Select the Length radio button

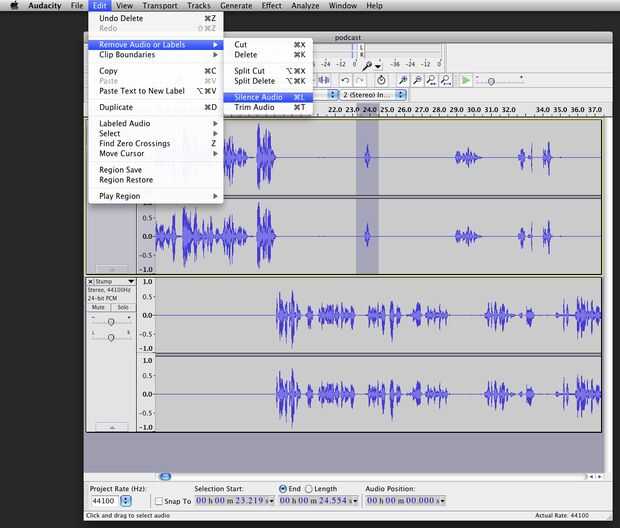tap(308, 489)
